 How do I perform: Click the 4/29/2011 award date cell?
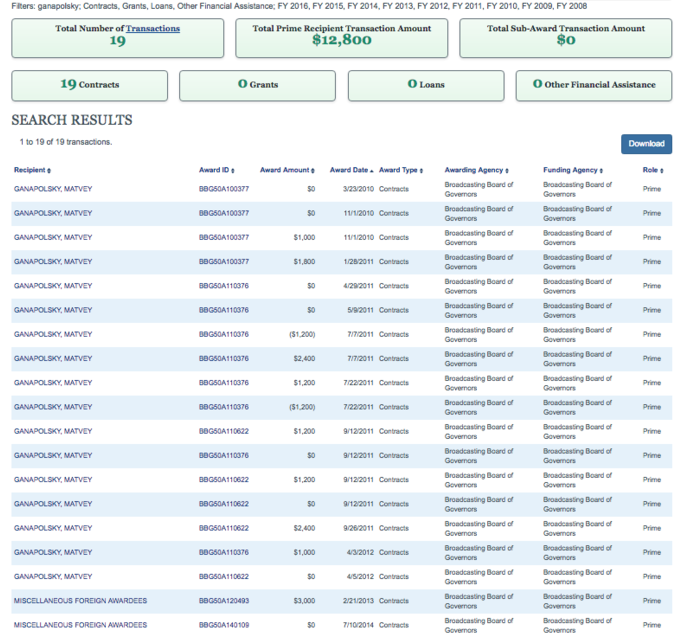(358, 286)
